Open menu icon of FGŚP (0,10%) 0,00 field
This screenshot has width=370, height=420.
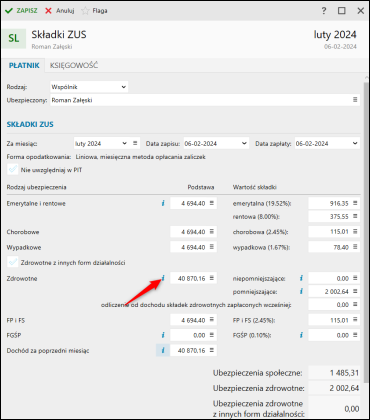355,335
